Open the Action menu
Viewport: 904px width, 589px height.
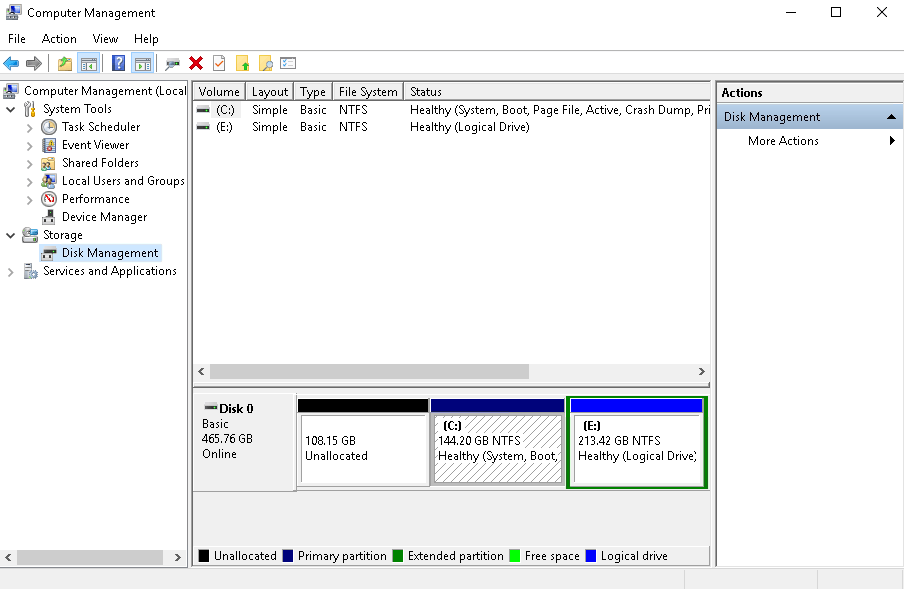coord(59,39)
